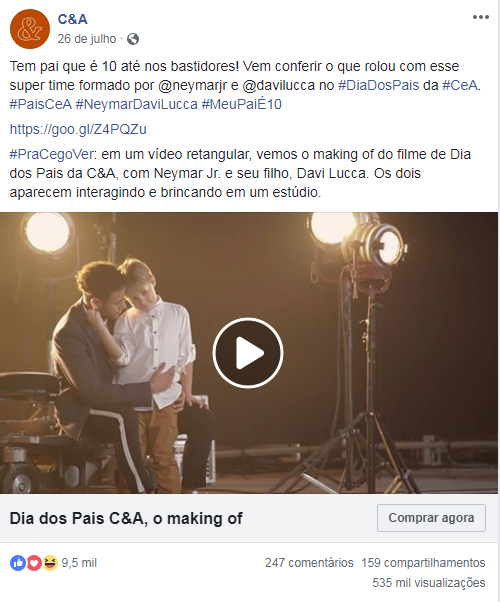Click the #PaisCeA hashtag
The image size is (500, 602).
click(41, 104)
